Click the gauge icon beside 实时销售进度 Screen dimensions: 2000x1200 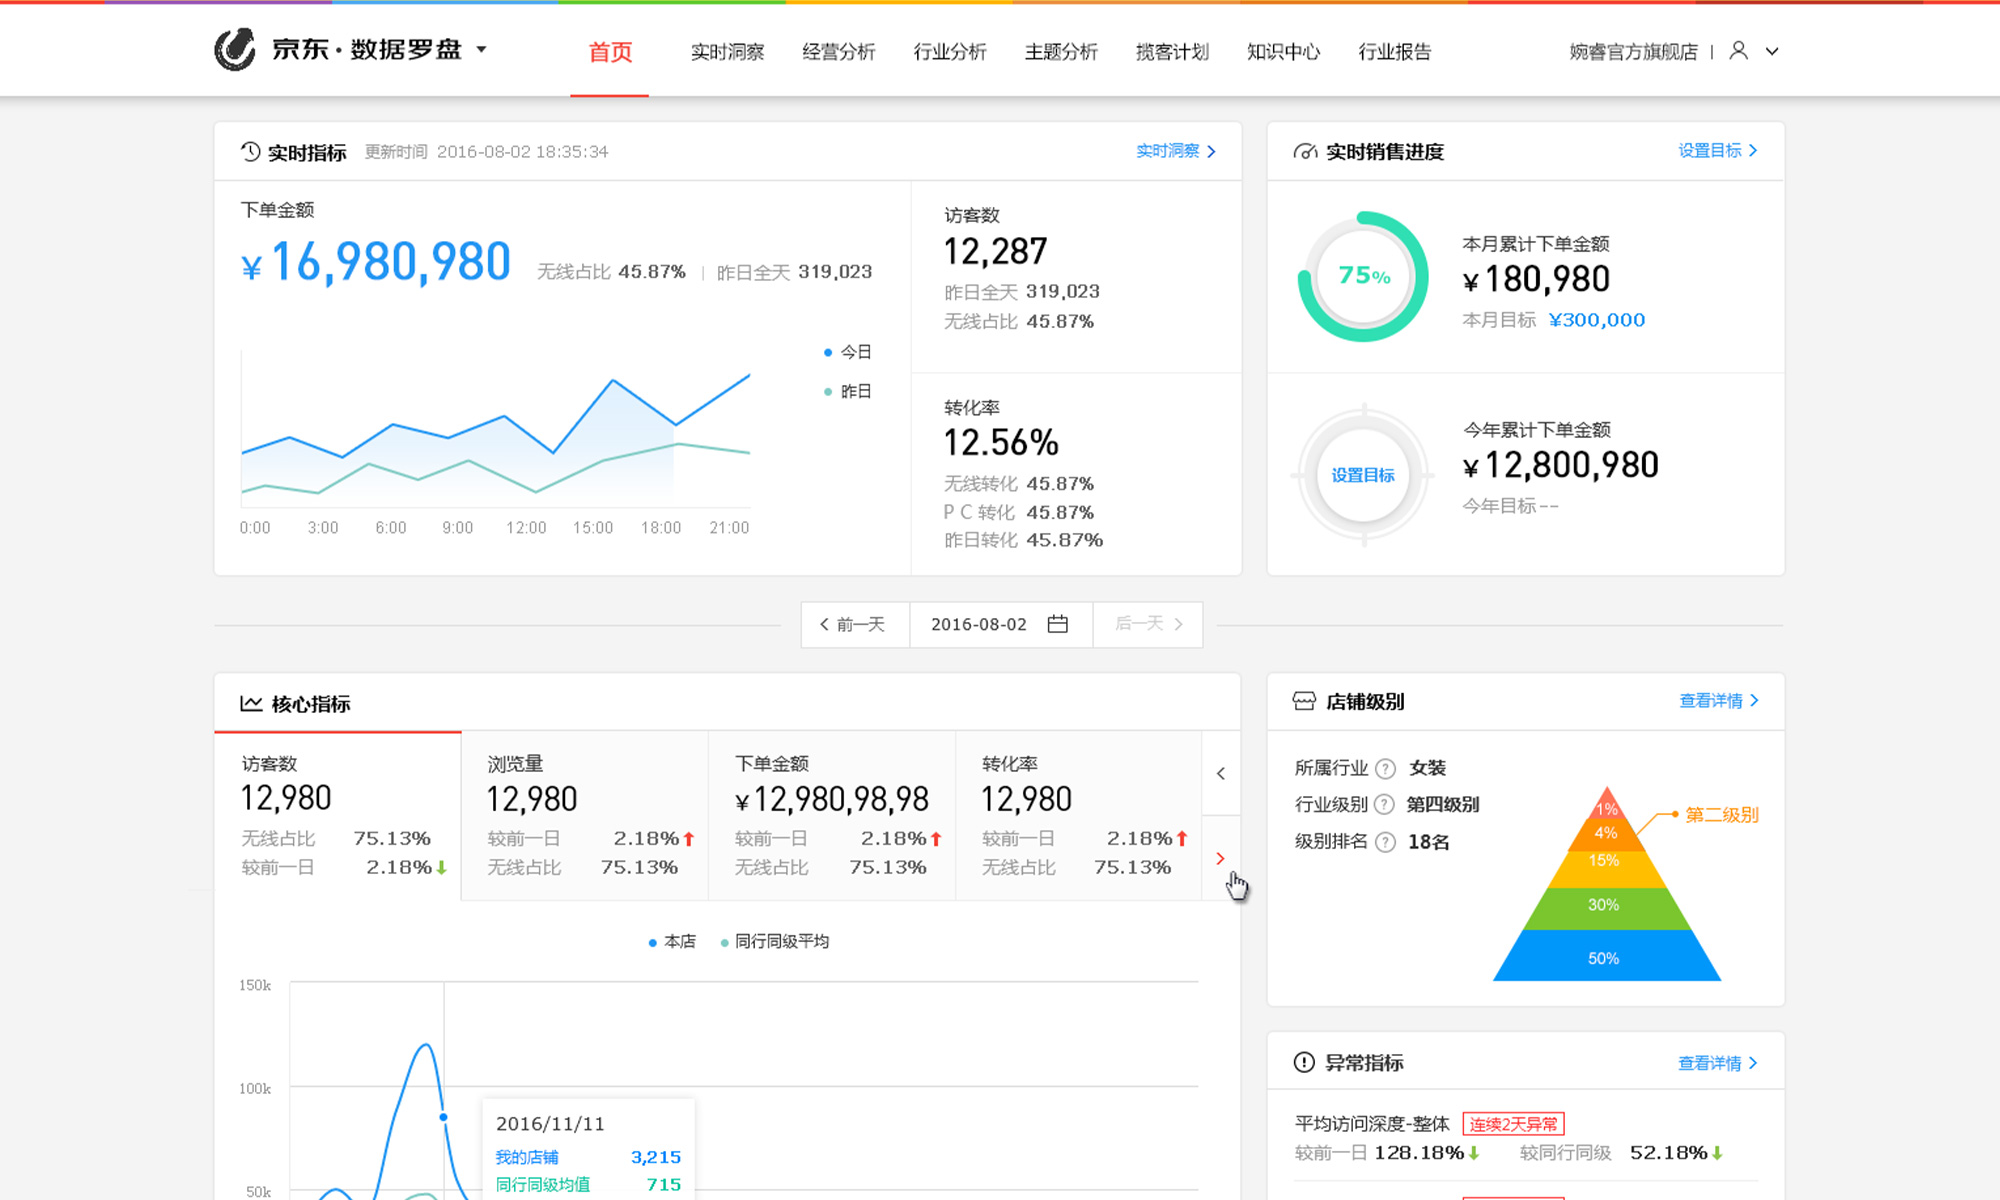(x=1305, y=152)
